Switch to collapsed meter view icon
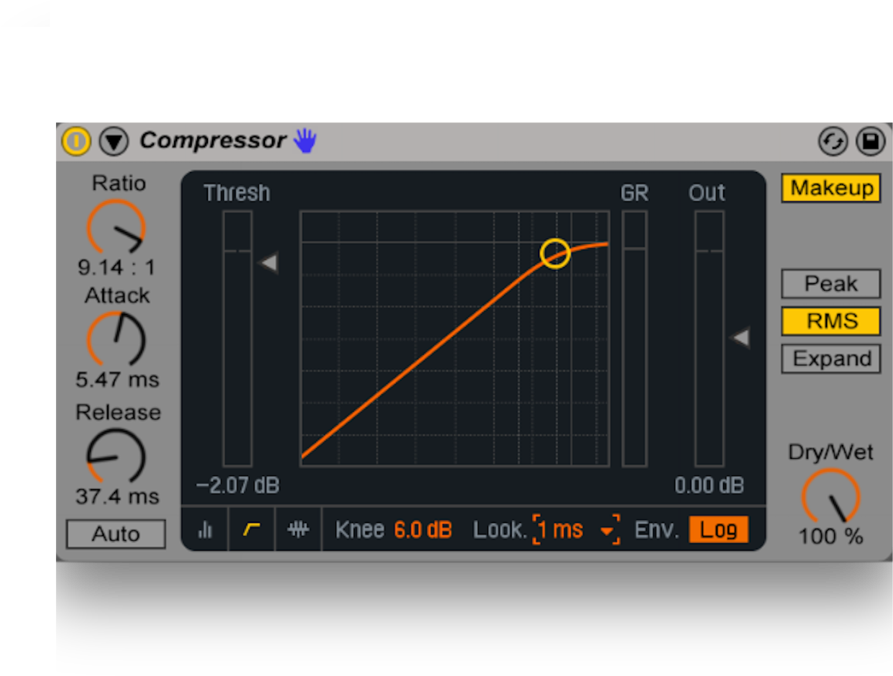 [x=205, y=530]
